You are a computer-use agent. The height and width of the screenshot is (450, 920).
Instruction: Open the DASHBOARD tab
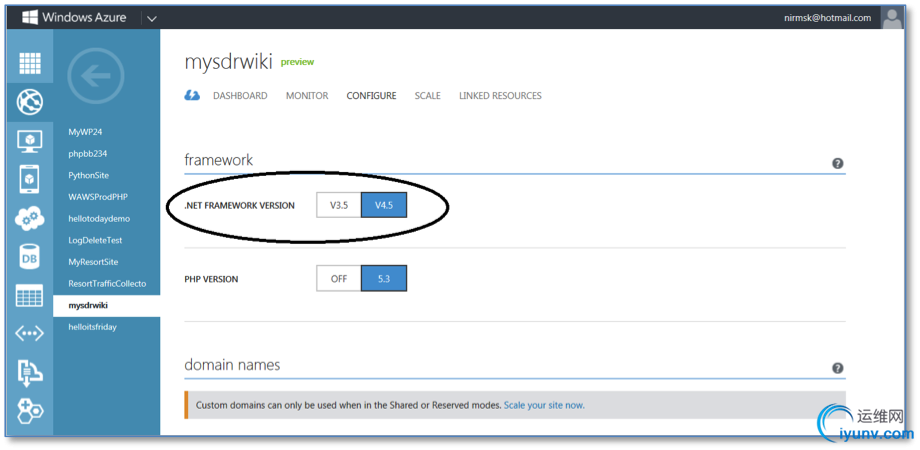240,96
